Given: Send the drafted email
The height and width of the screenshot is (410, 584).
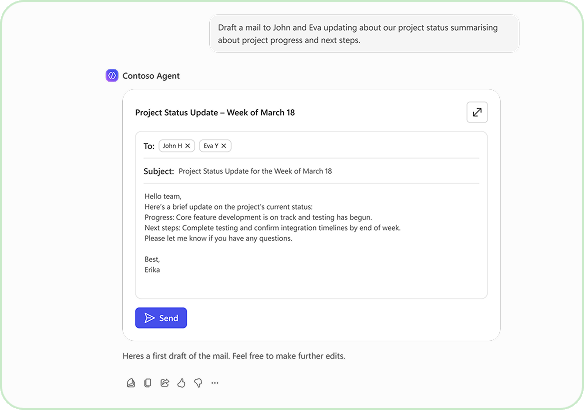Looking at the screenshot, I should click(161, 318).
